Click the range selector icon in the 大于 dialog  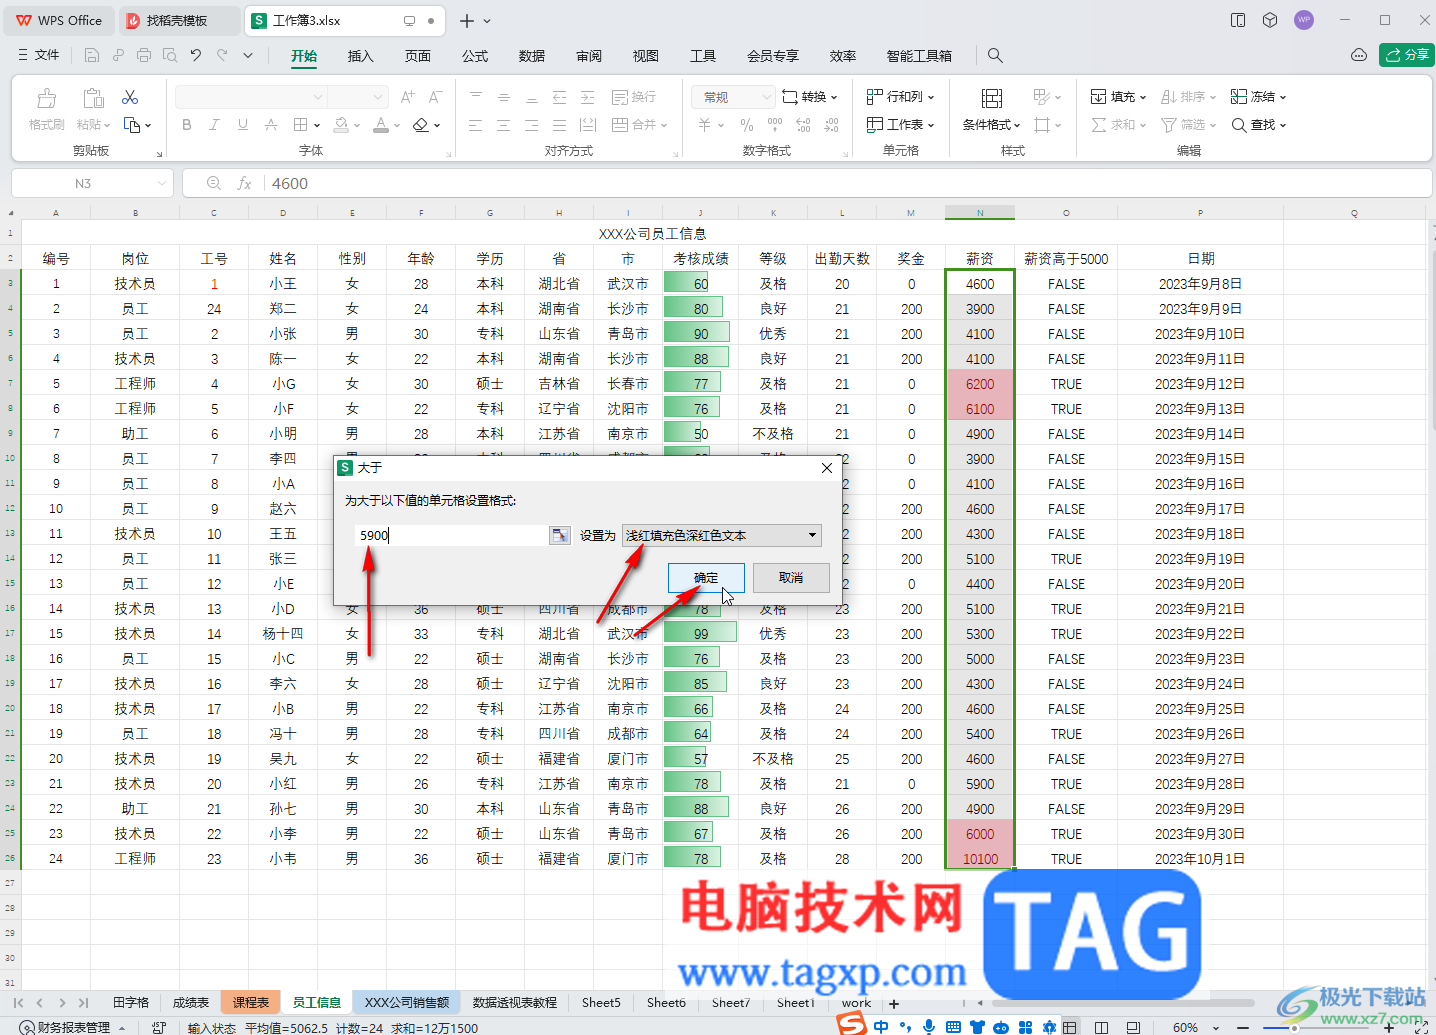(560, 535)
